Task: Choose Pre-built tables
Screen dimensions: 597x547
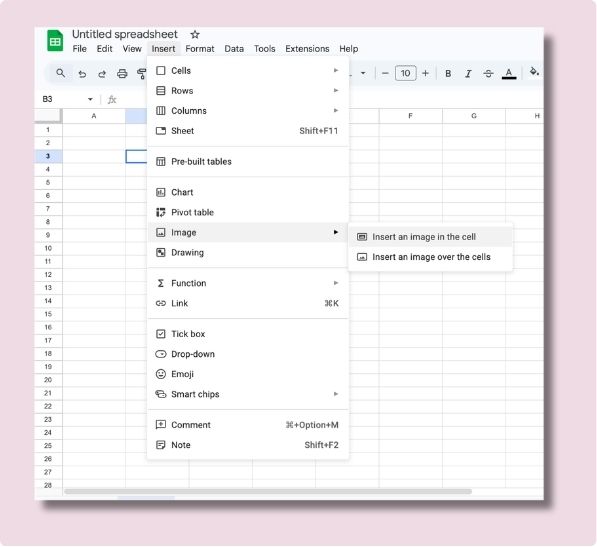Action: (248, 161)
